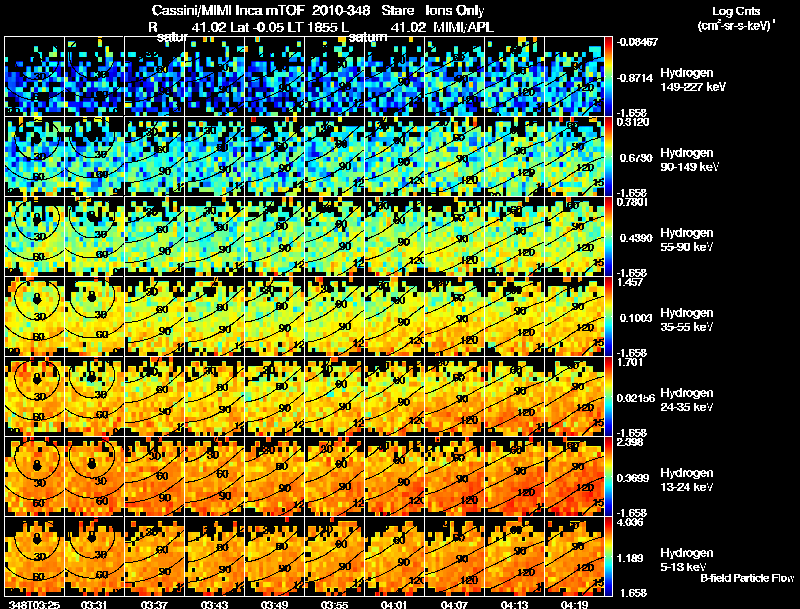Click the colorbar value '1.457'

pos(630,282)
